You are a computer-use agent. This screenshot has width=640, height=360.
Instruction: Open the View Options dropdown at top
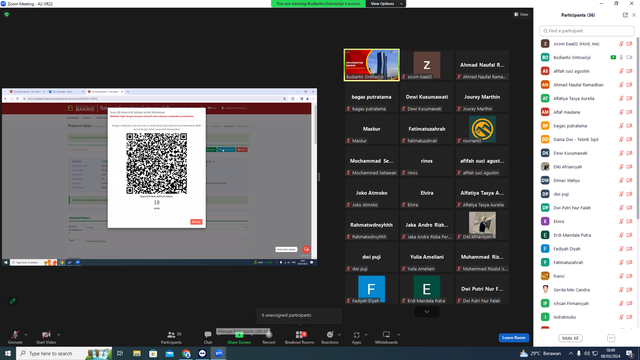pos(386,4)
